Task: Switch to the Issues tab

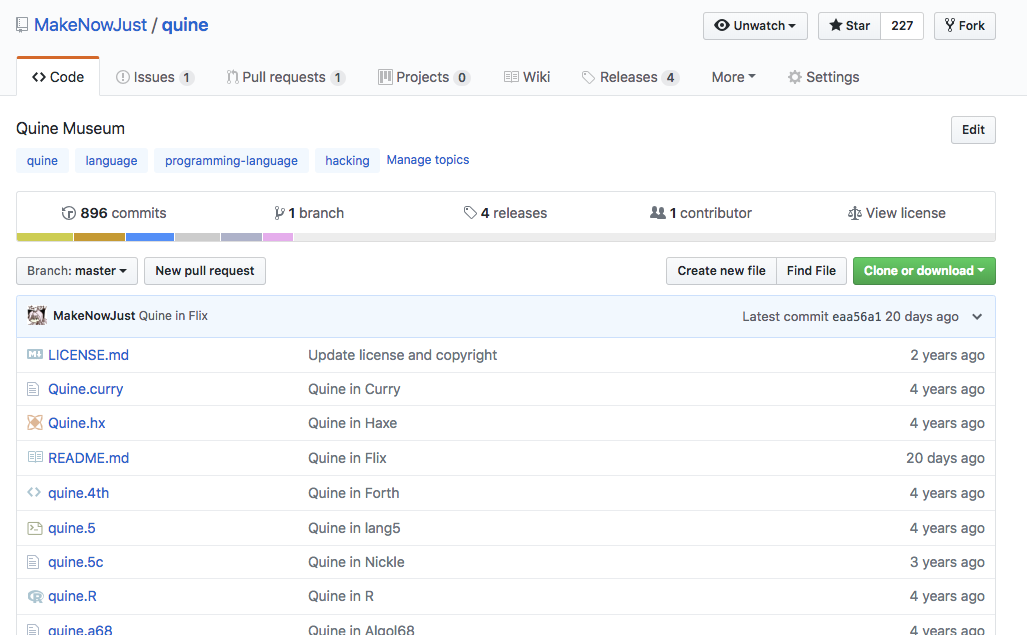Action: (155, 77)
